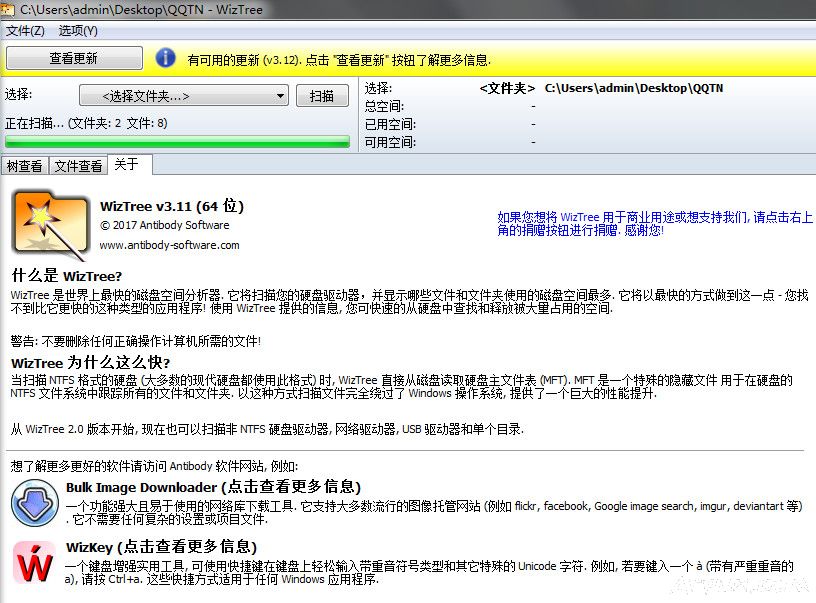Open the 选项(Y) menu
Screen dimensions: 816x603
[78, 30]
